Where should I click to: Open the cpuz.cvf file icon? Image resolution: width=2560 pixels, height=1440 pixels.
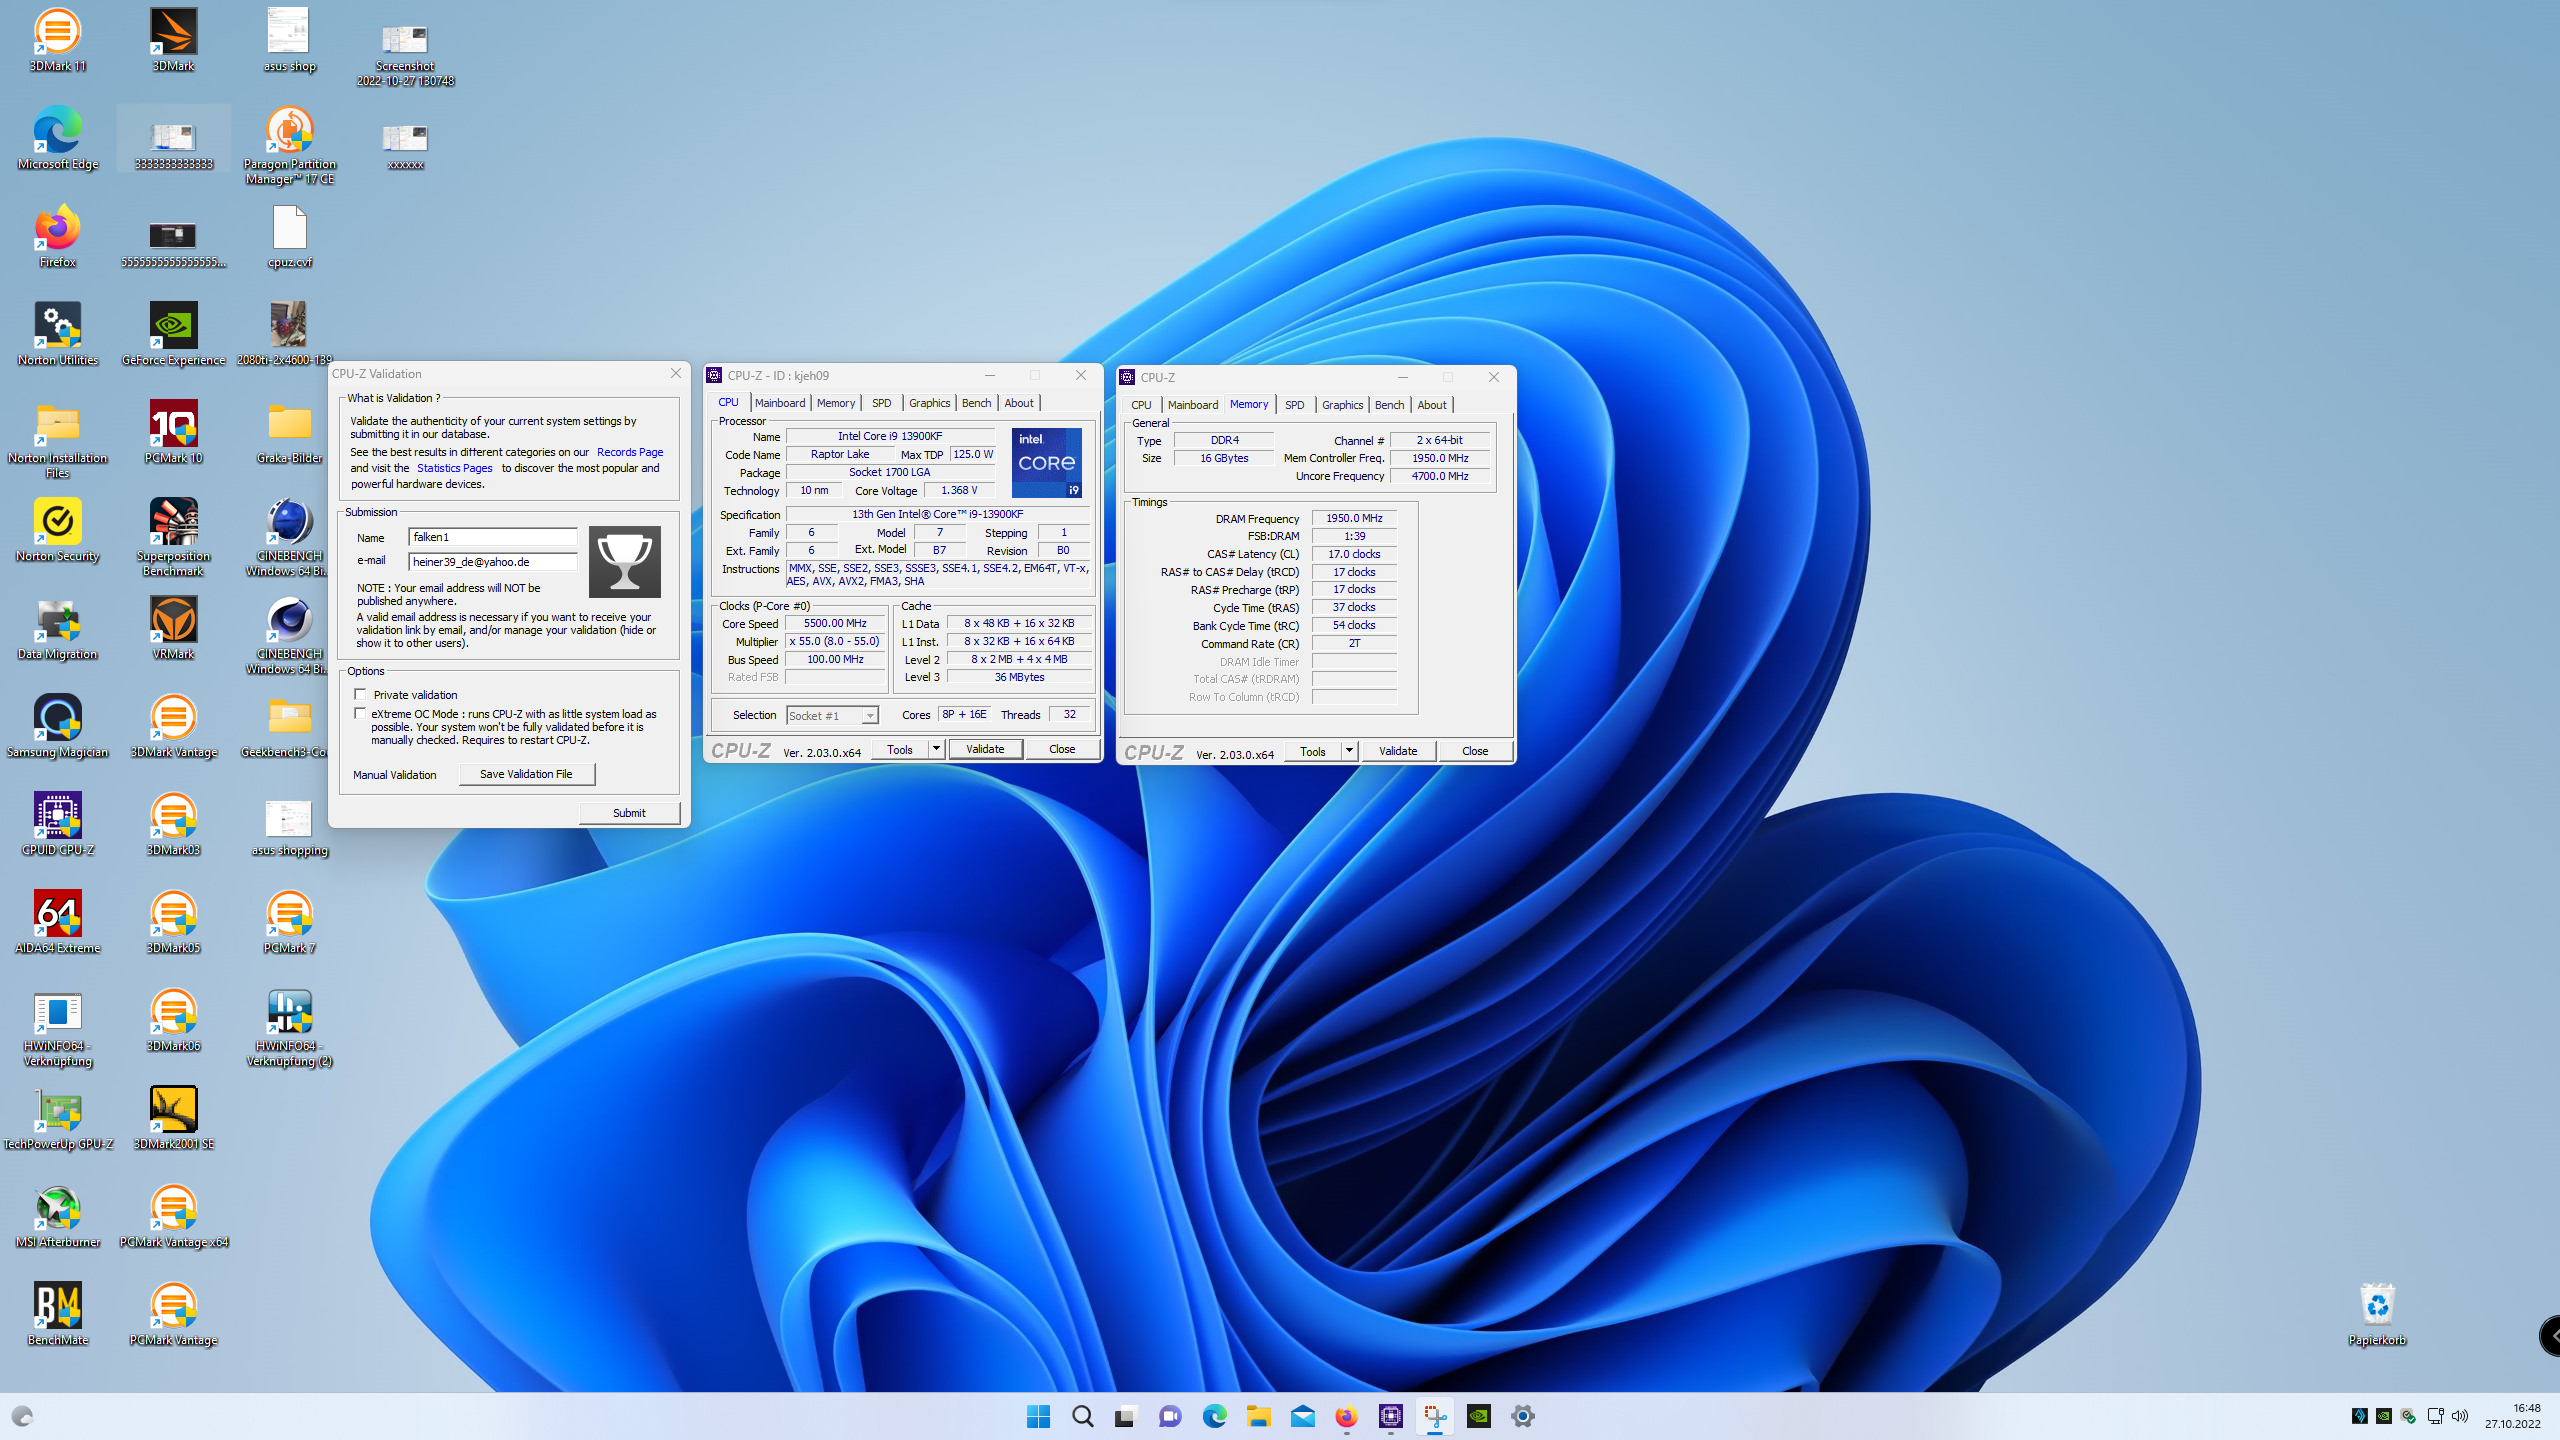click(x=289, y=236)
